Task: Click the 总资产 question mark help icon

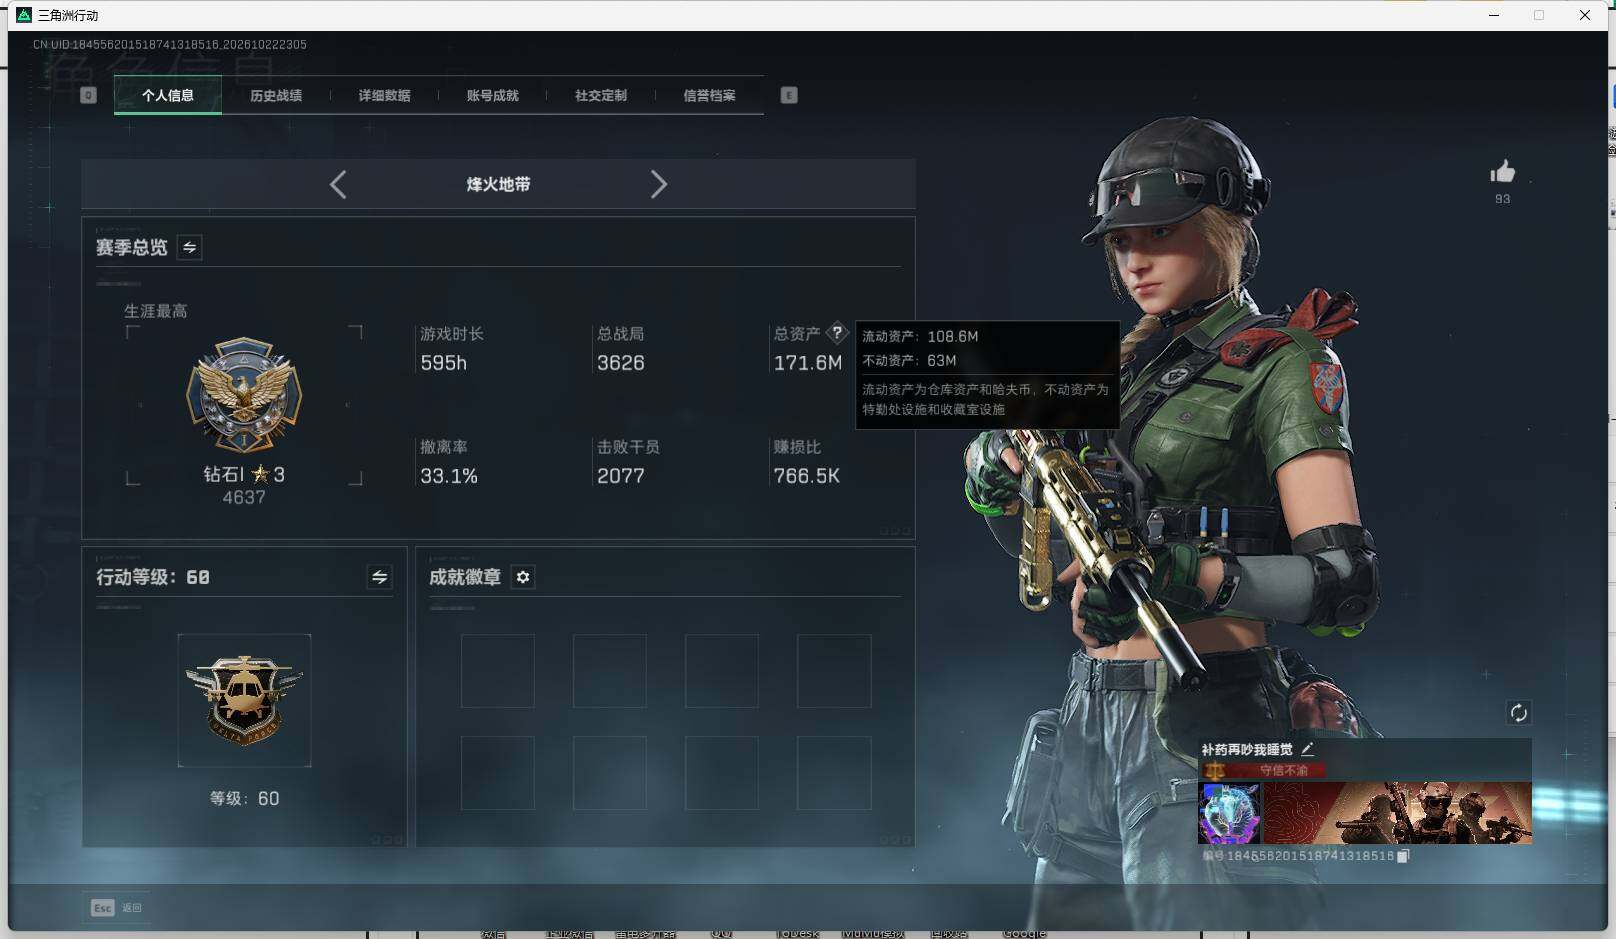Action: (x=837, y=333)
